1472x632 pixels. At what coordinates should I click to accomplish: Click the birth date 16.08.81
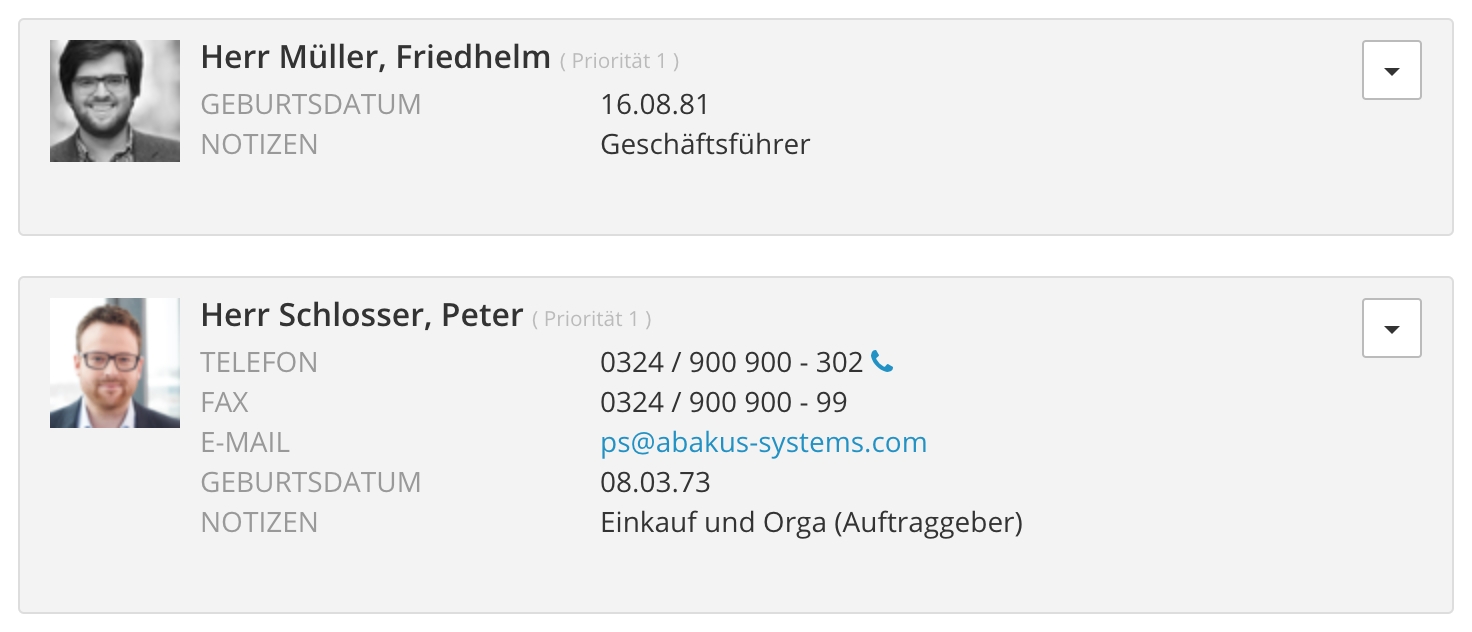point(655,104)
